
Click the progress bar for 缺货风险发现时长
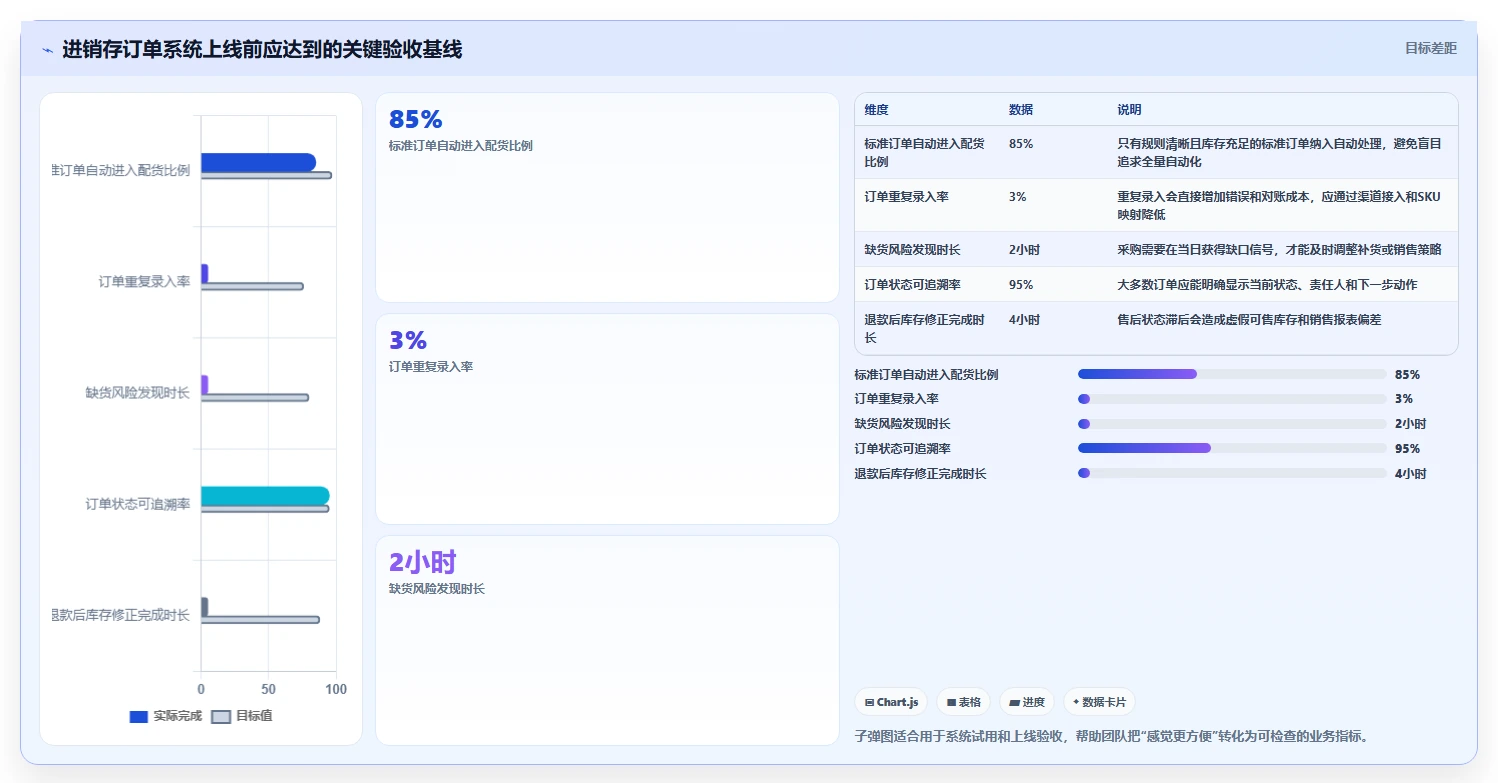[x=1232, y=424]
